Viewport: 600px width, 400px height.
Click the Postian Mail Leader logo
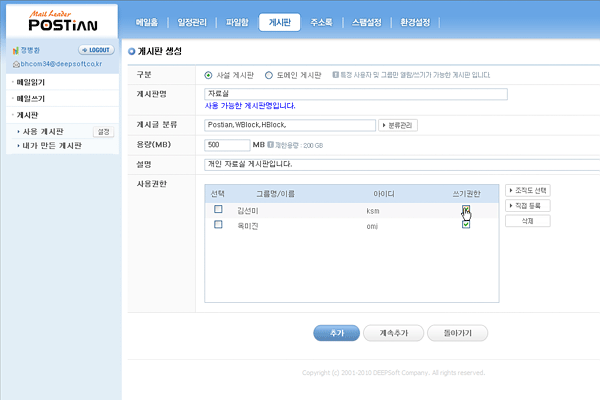(62, 21)
